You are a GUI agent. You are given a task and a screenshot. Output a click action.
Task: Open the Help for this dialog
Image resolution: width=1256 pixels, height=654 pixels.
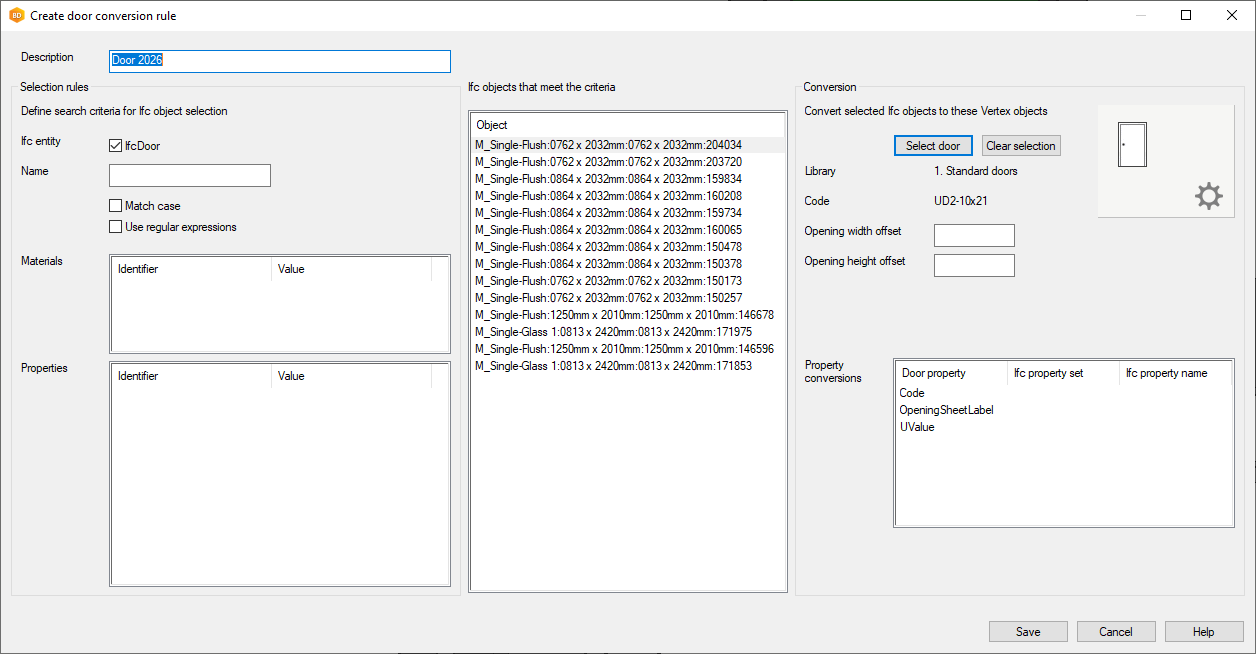[x=1204, y=631]
